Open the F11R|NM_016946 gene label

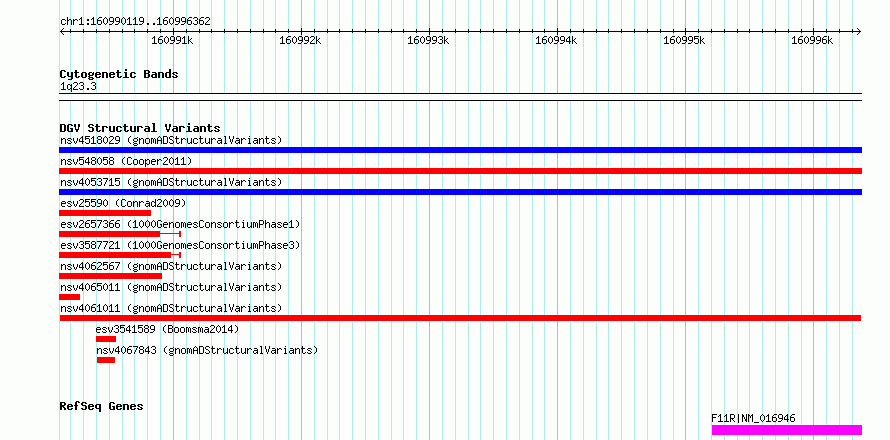753,418
